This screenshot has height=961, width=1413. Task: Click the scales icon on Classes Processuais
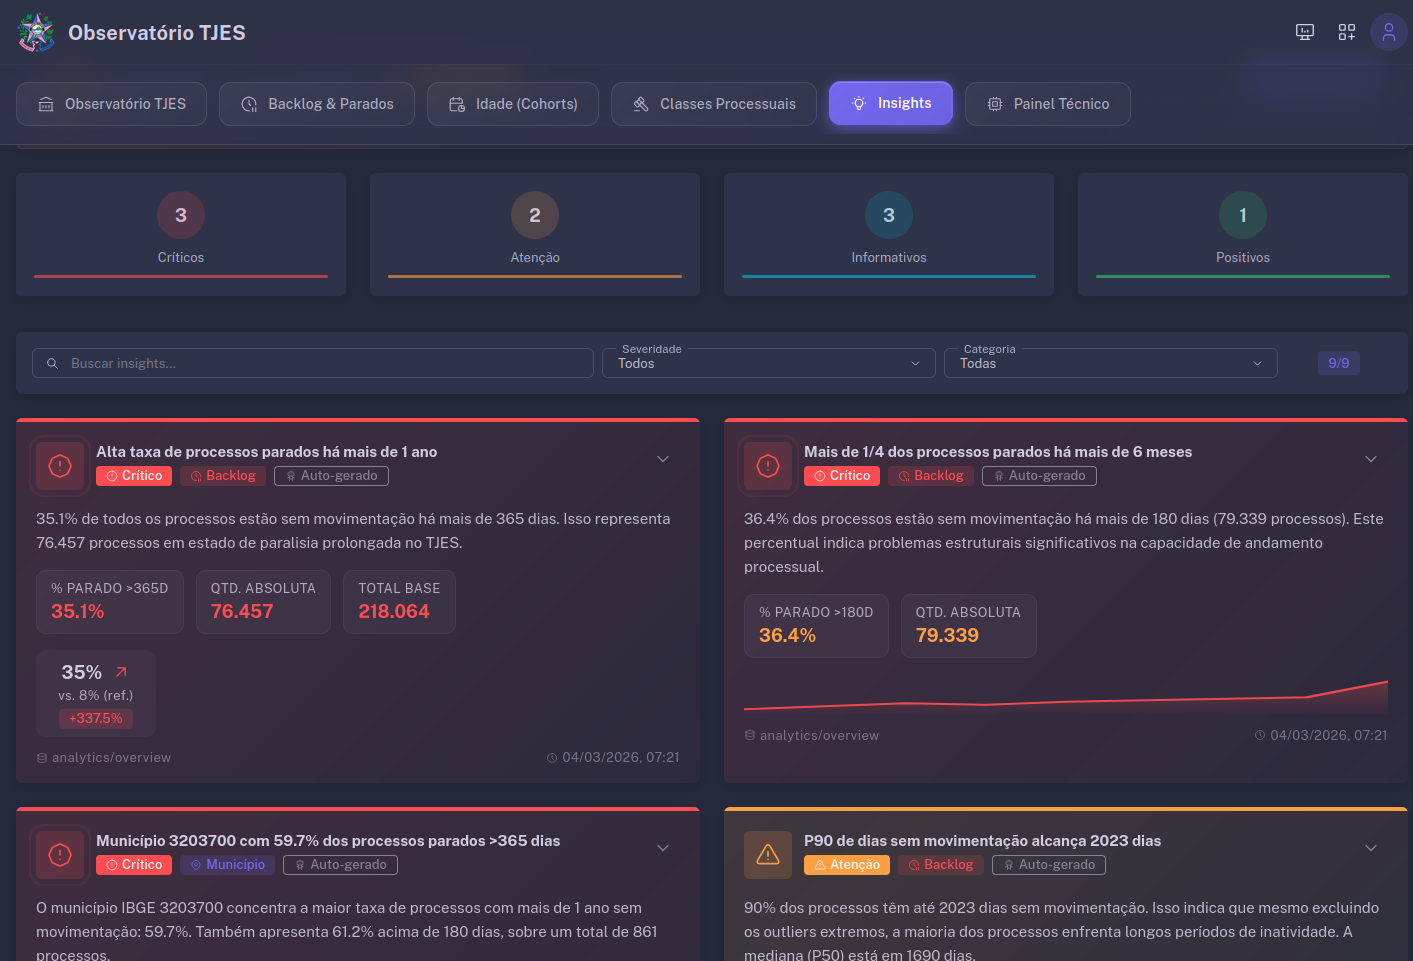[x=641, y=103]
